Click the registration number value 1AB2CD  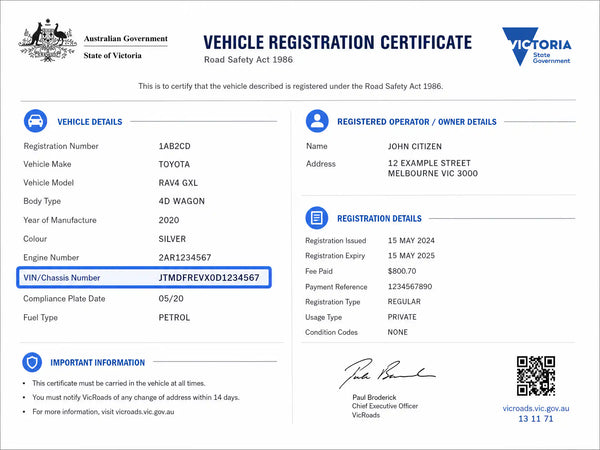pyautogui.click(x=174, y=146)
